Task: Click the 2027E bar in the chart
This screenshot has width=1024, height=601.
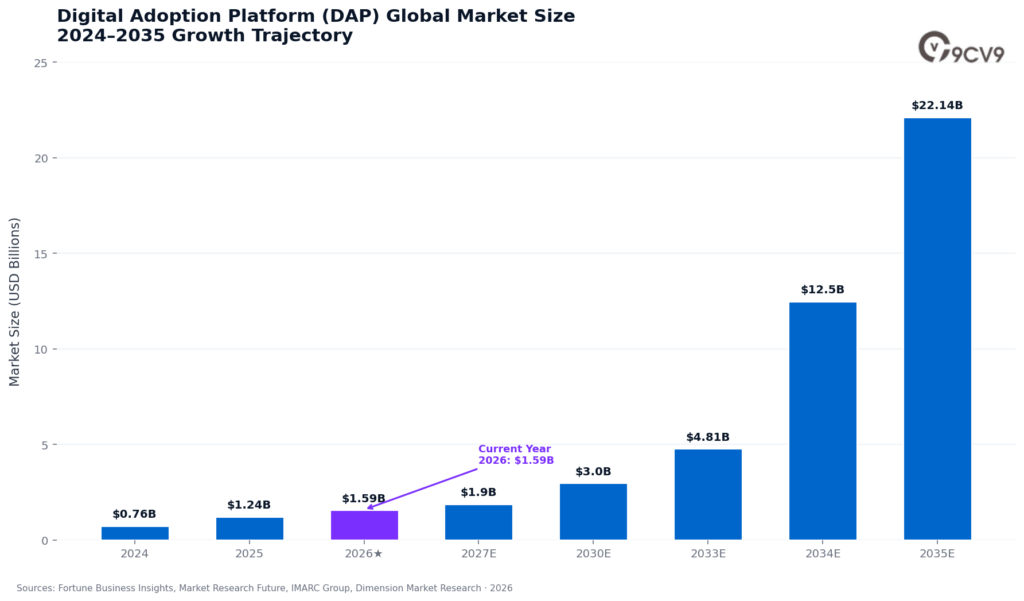Action: 479,522
